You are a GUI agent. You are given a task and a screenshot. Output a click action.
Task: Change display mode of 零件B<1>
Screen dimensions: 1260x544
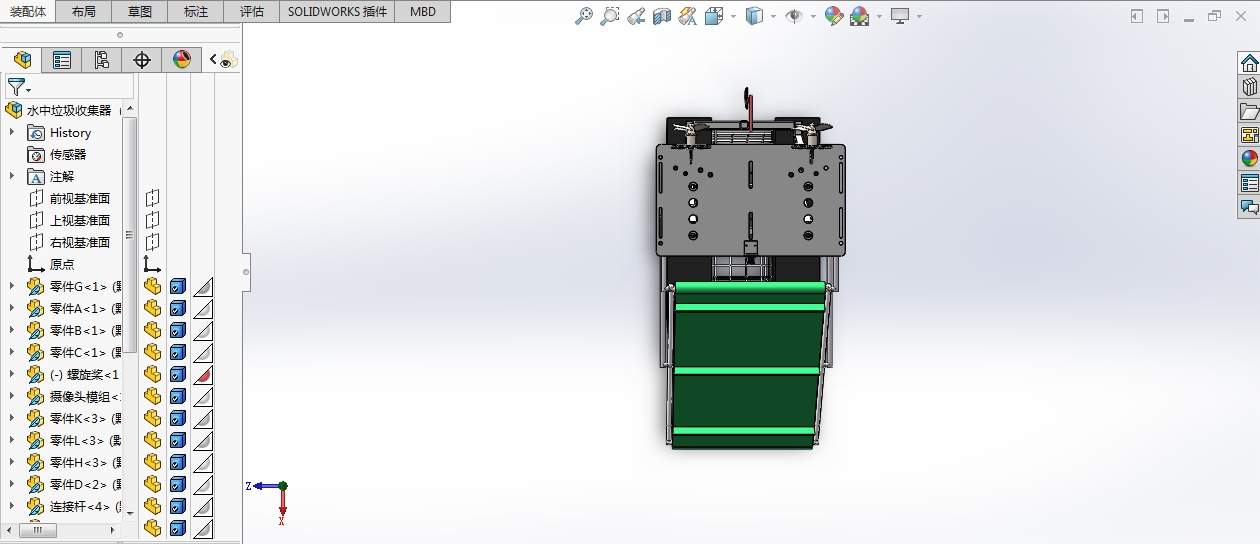coord(177,330)
